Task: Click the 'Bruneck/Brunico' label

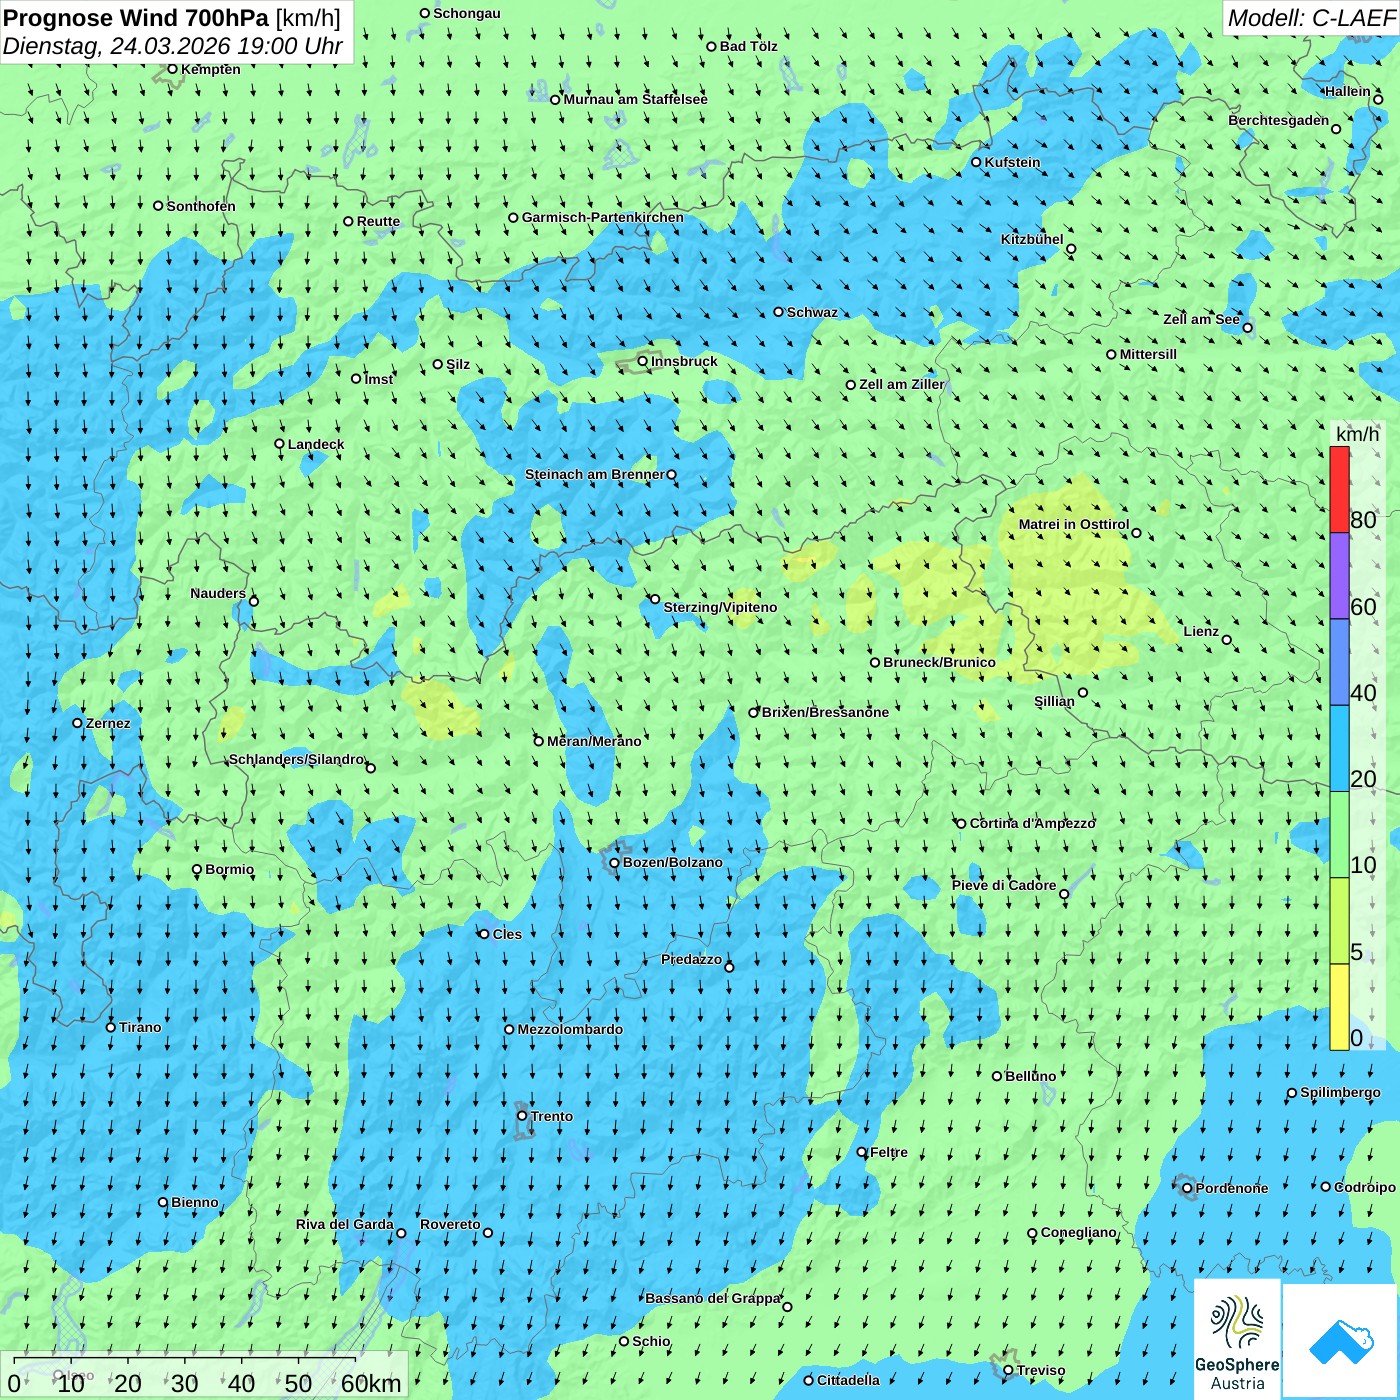Action: 939,662
